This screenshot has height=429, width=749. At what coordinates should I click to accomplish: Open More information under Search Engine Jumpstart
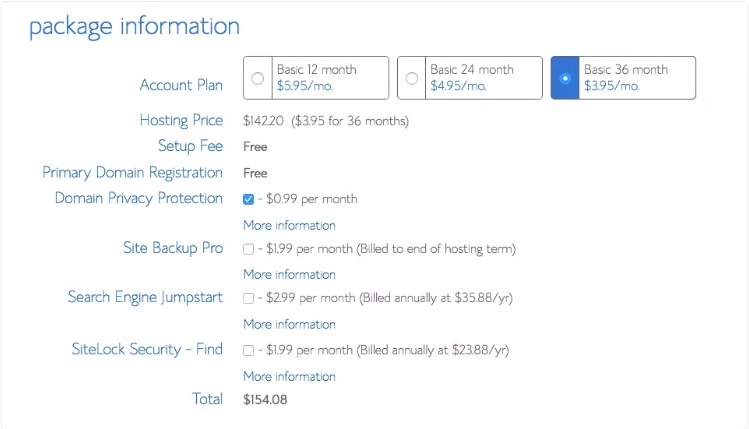click(x=289, y=324)
